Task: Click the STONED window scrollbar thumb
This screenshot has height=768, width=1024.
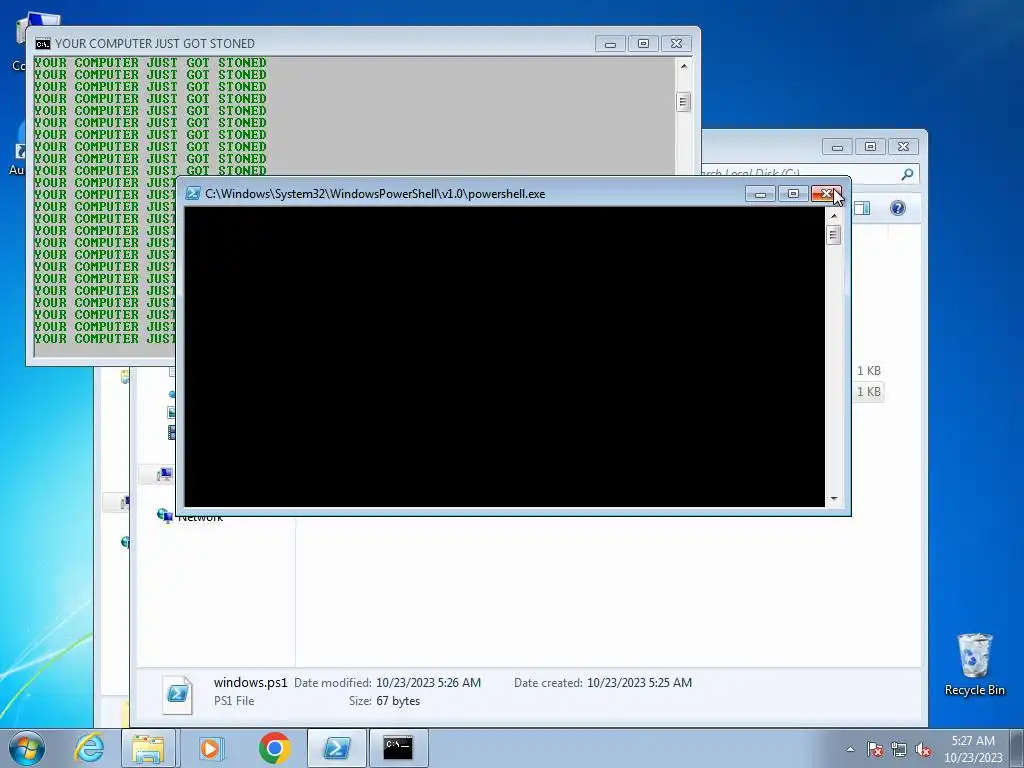Action: tap(684, 102)
